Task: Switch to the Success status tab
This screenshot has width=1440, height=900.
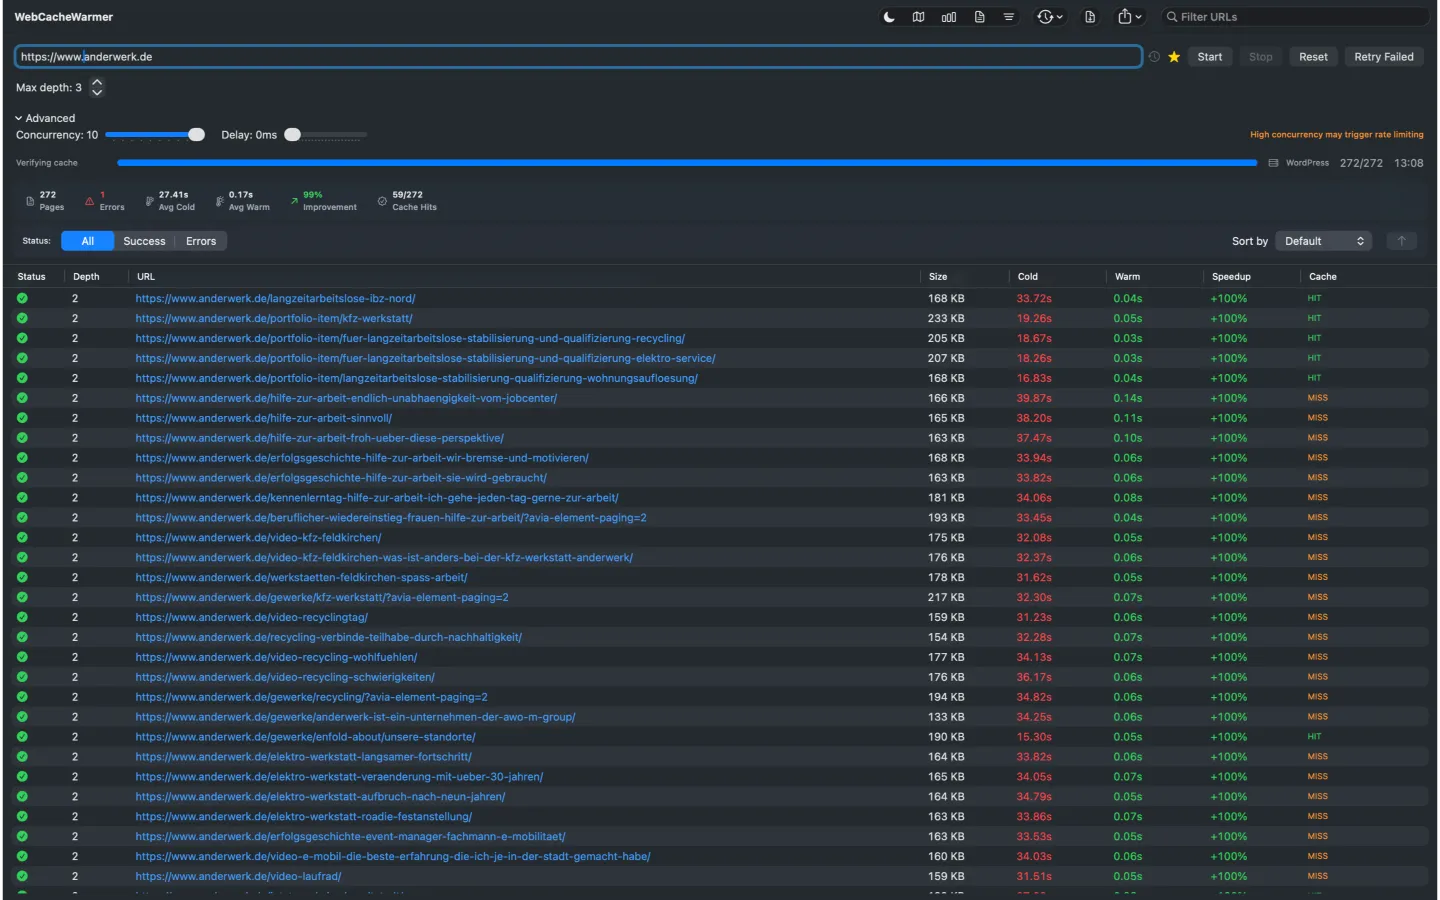Action: 144,241
